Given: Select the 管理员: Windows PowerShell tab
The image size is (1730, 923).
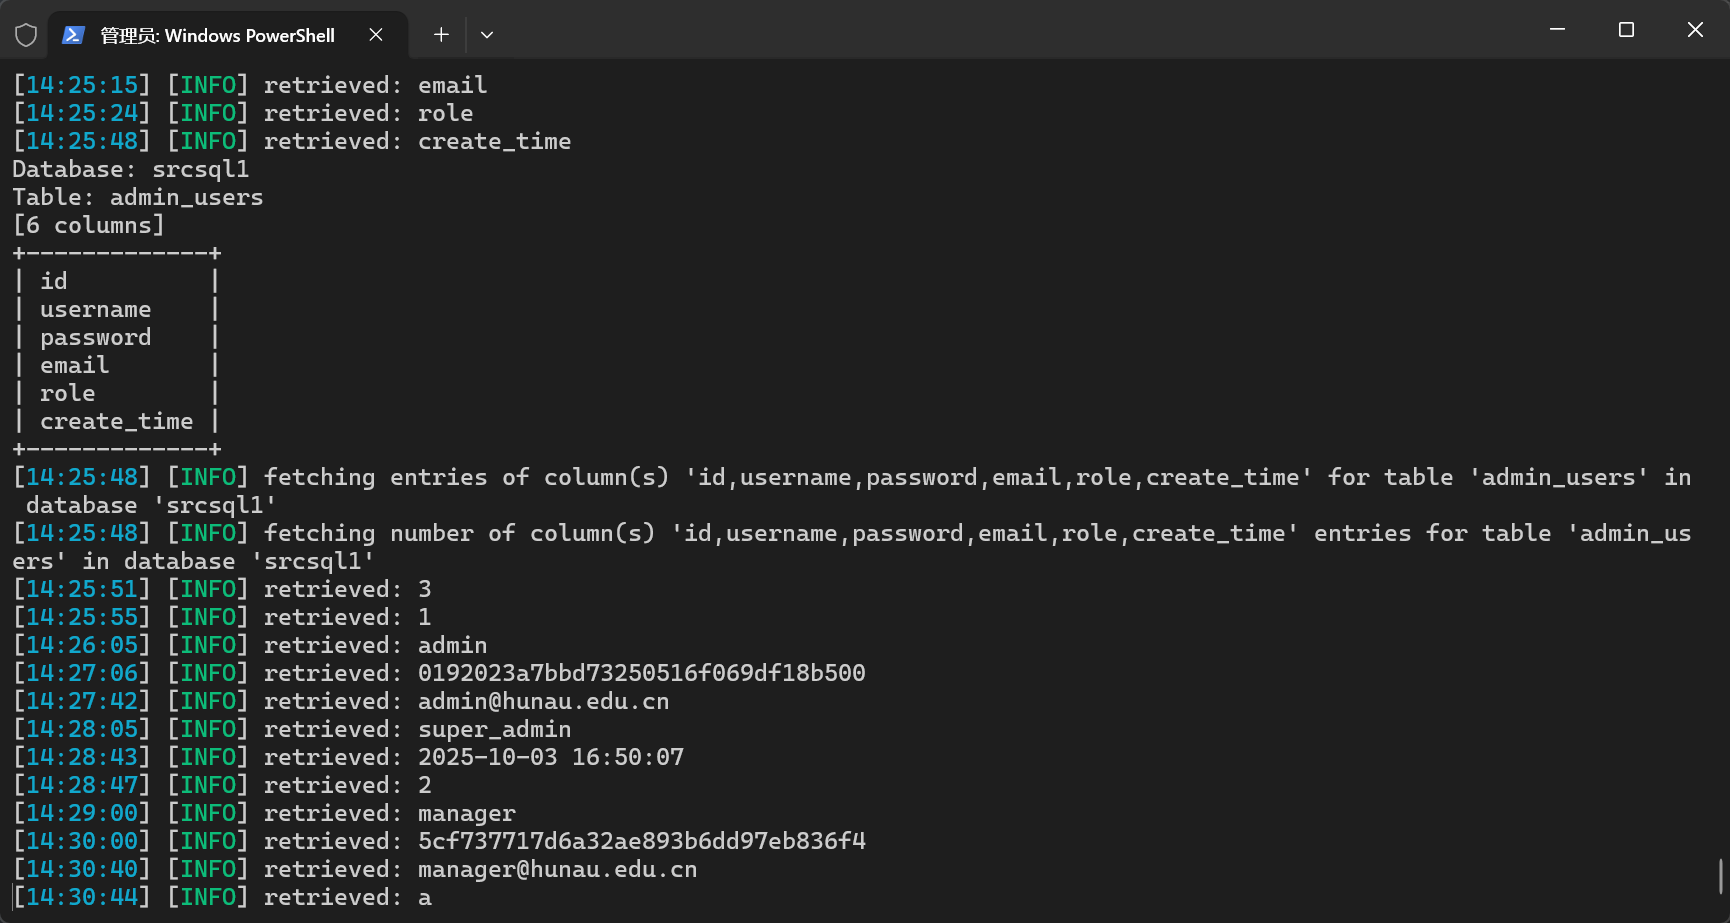Looking at the screenshot, I should 217,35.
